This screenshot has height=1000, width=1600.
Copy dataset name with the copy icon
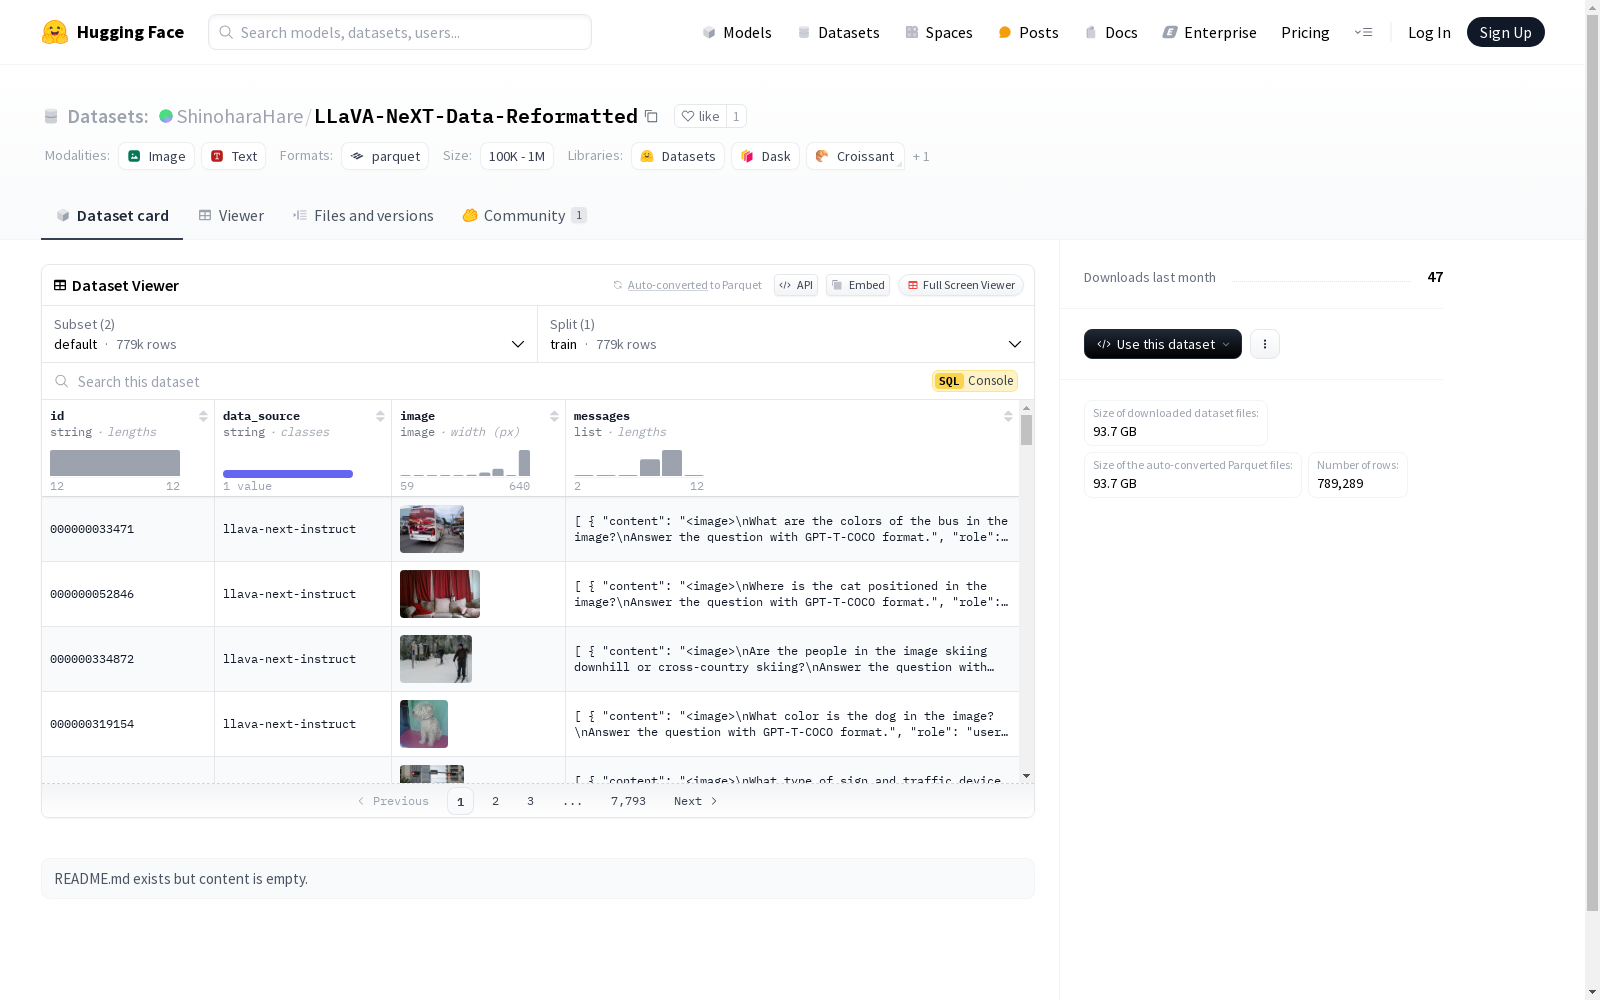651,116
